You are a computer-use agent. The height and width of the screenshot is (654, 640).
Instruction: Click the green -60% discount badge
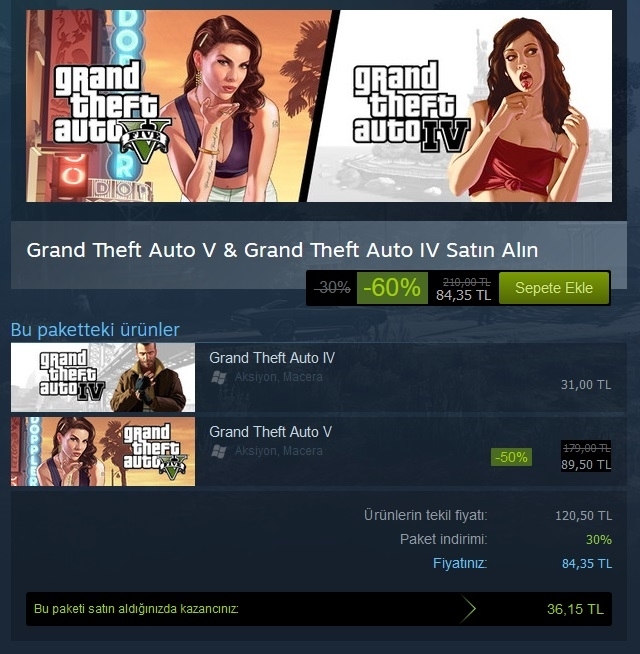(392, 288)
